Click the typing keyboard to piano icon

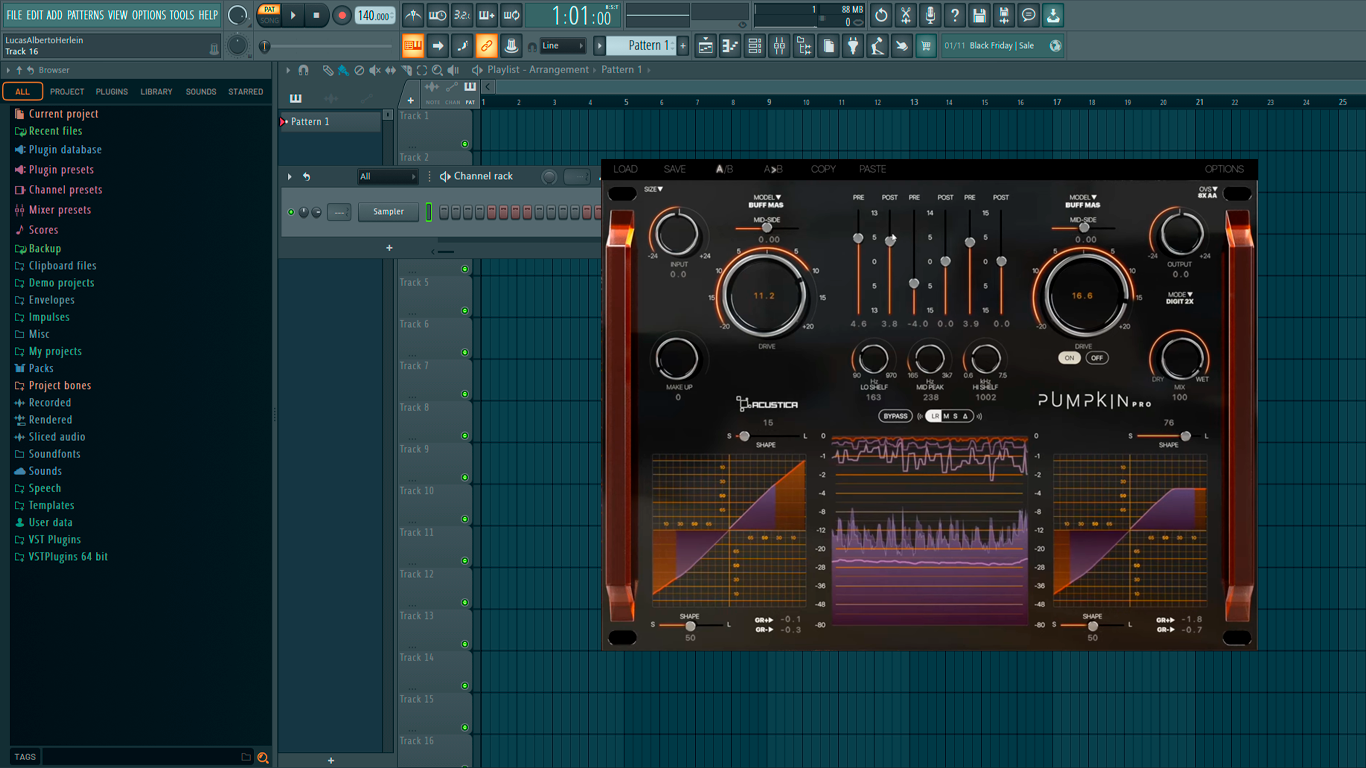pos(413,46)
